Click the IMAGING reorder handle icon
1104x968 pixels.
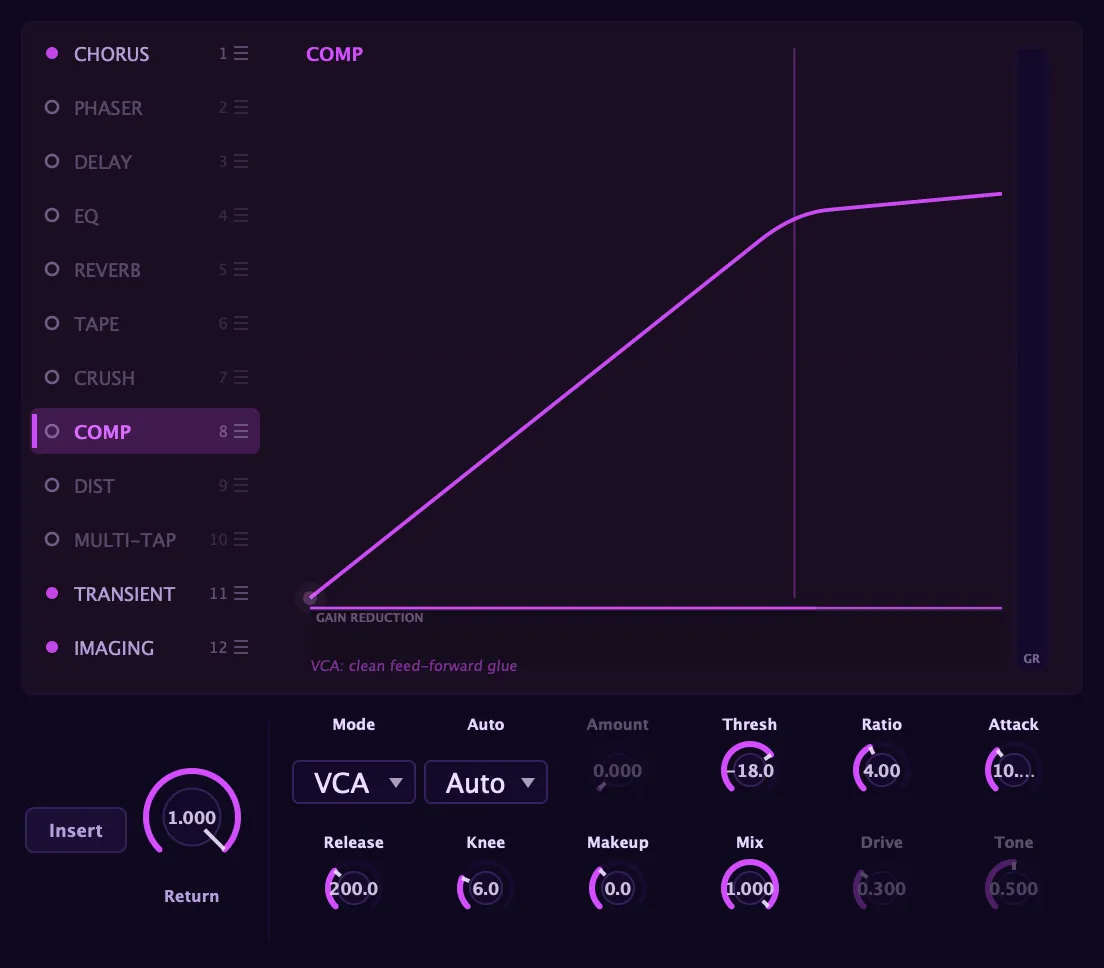point(241,647)
